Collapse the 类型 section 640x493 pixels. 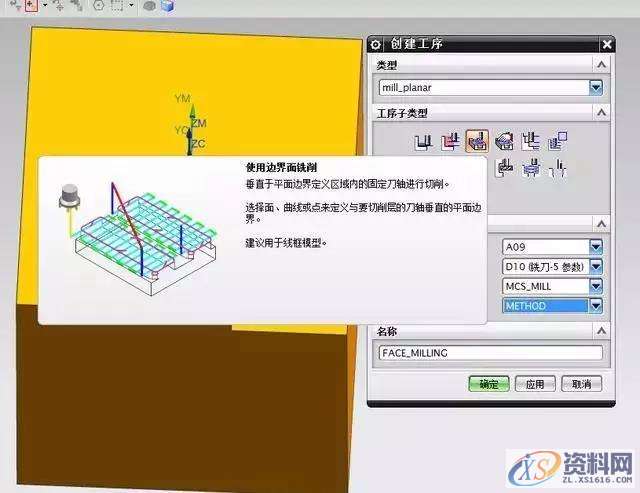pos(601,64)
